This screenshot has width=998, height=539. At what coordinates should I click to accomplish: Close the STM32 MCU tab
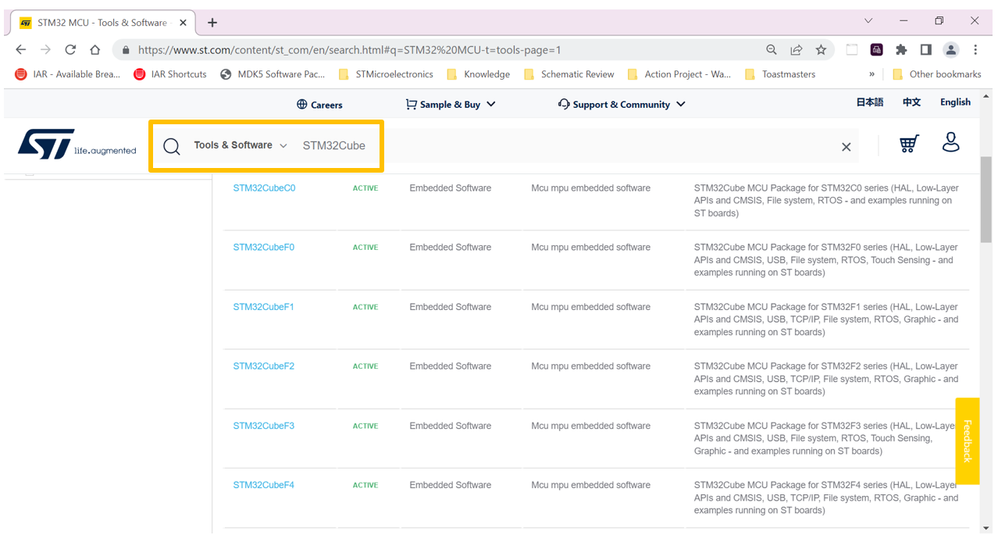(183, 22)
